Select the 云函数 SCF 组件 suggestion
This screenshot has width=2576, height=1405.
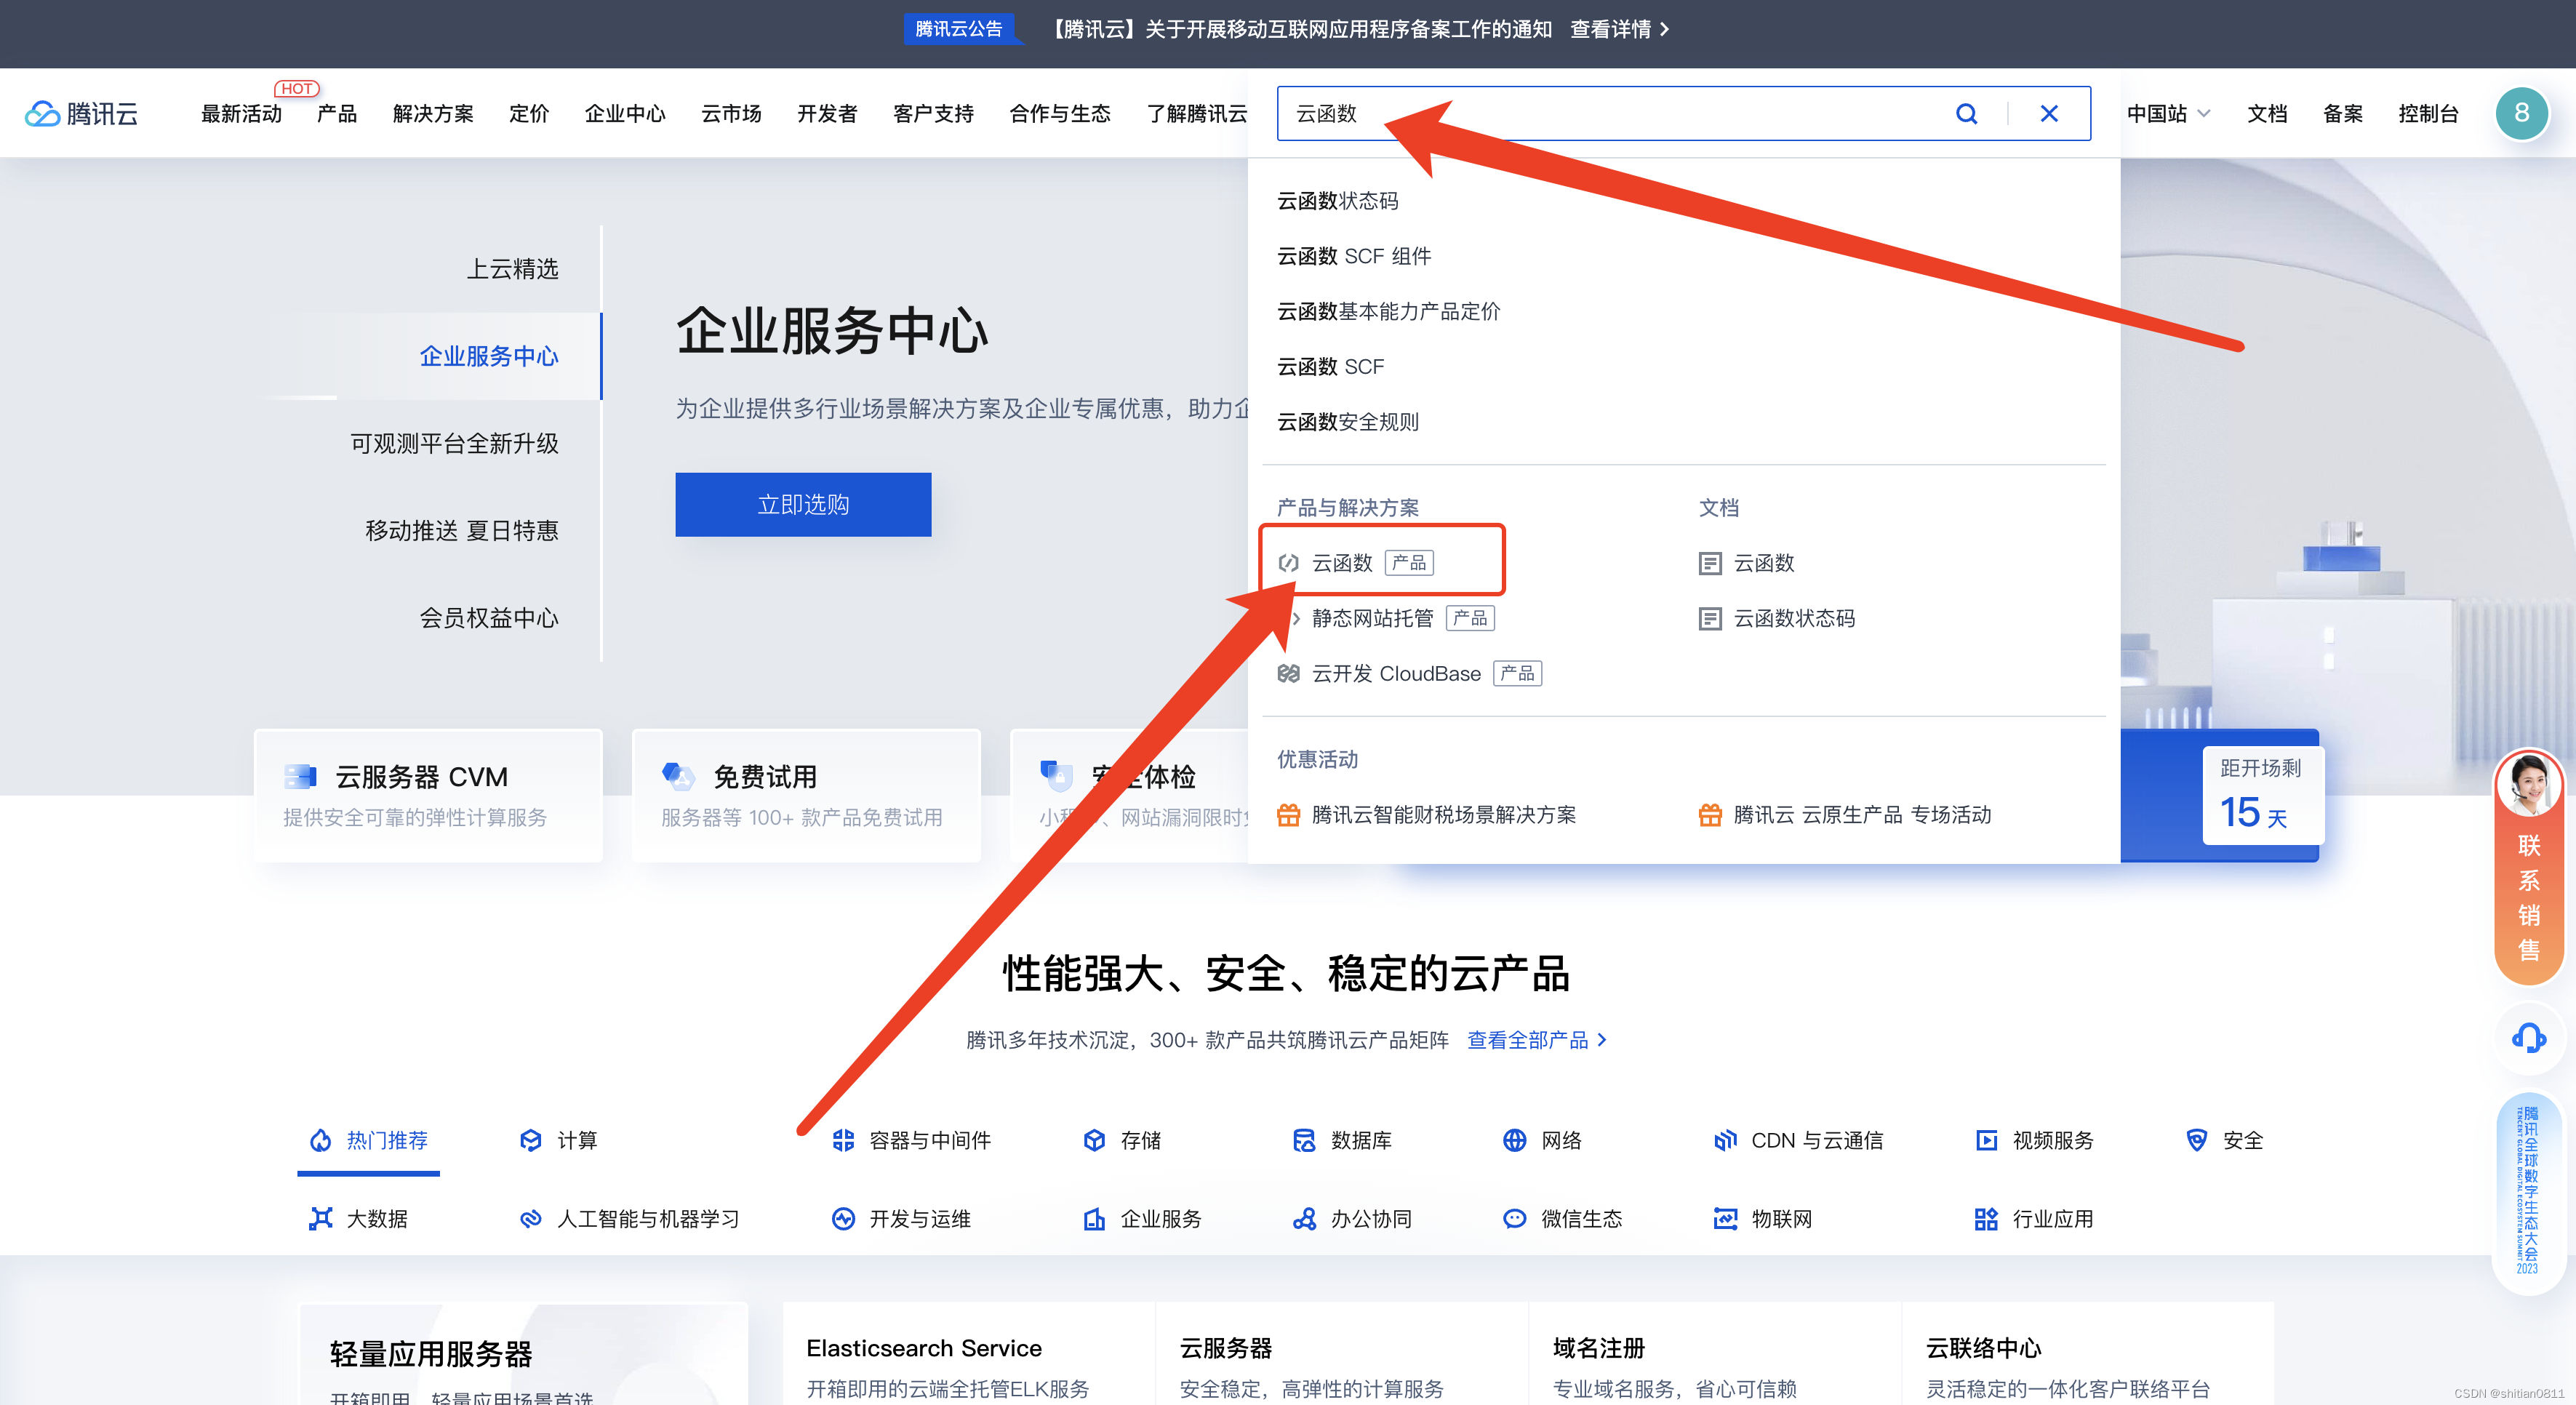tap(1354, 256)
